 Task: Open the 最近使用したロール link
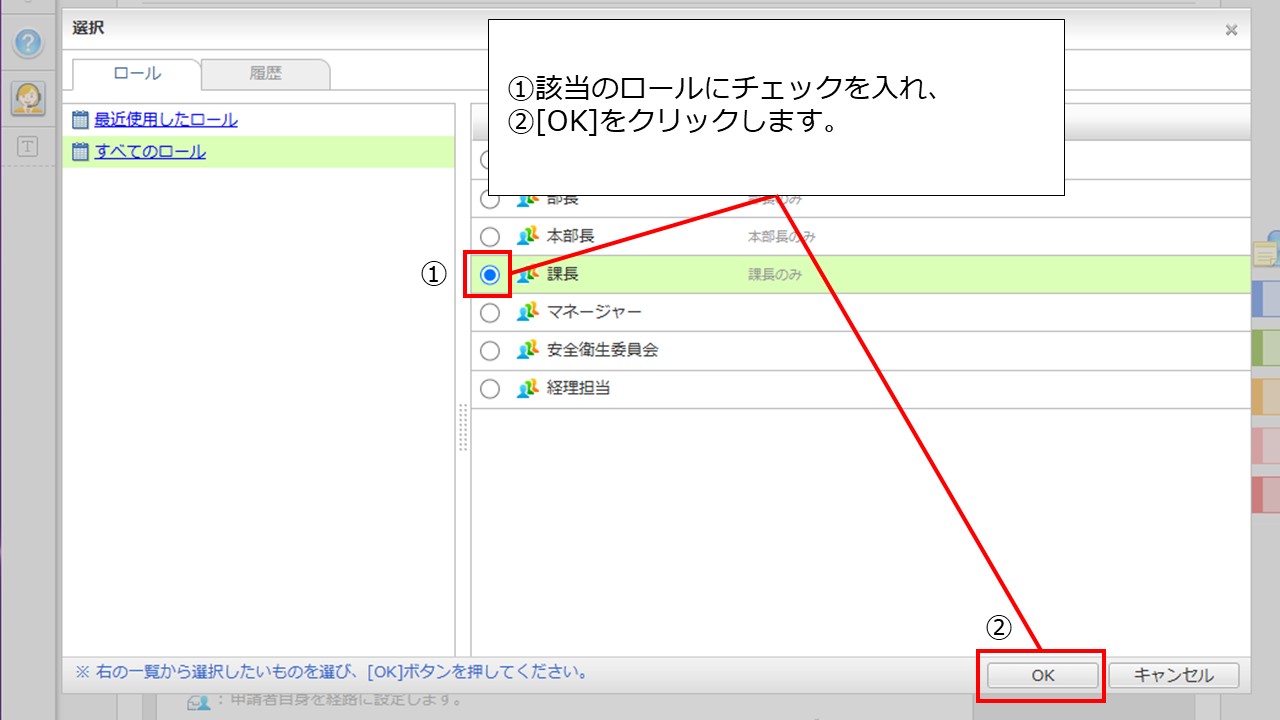(x=166, y=120)
